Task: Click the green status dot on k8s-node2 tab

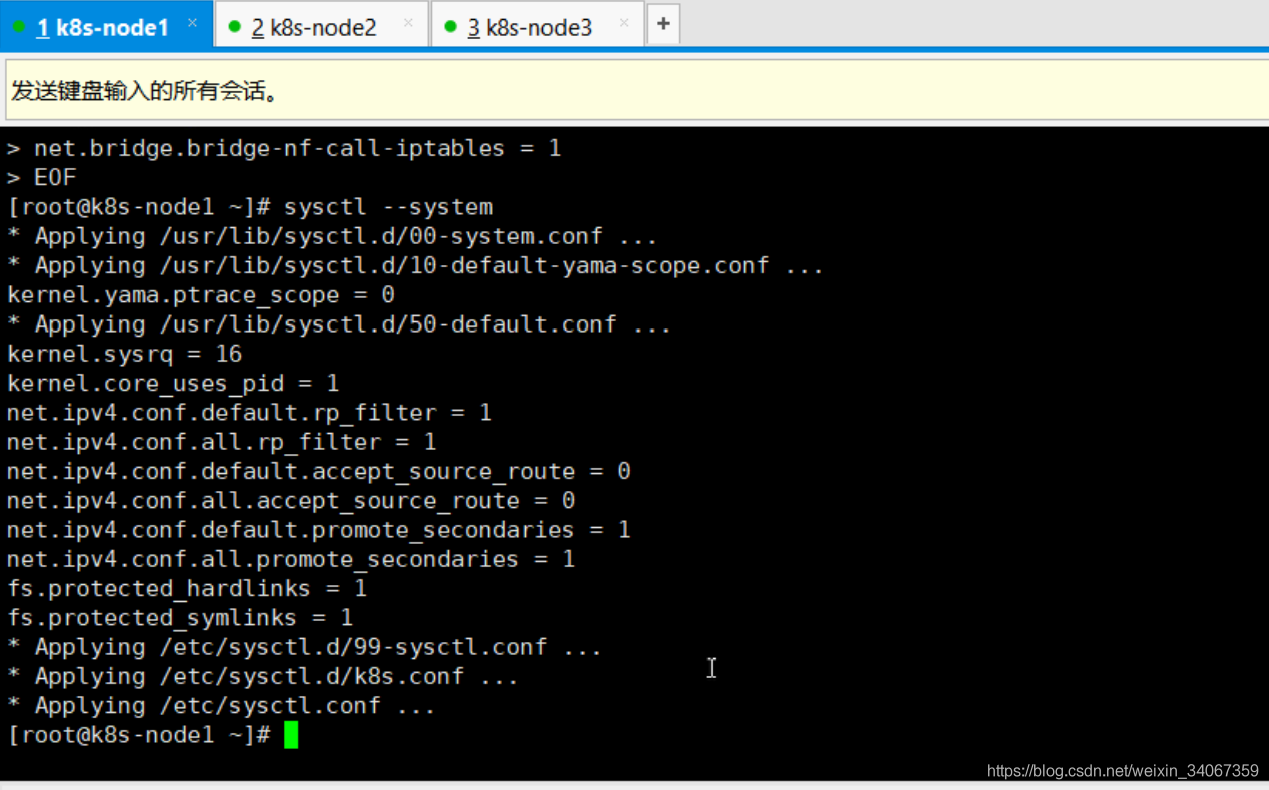Action: tap(235, 27)
